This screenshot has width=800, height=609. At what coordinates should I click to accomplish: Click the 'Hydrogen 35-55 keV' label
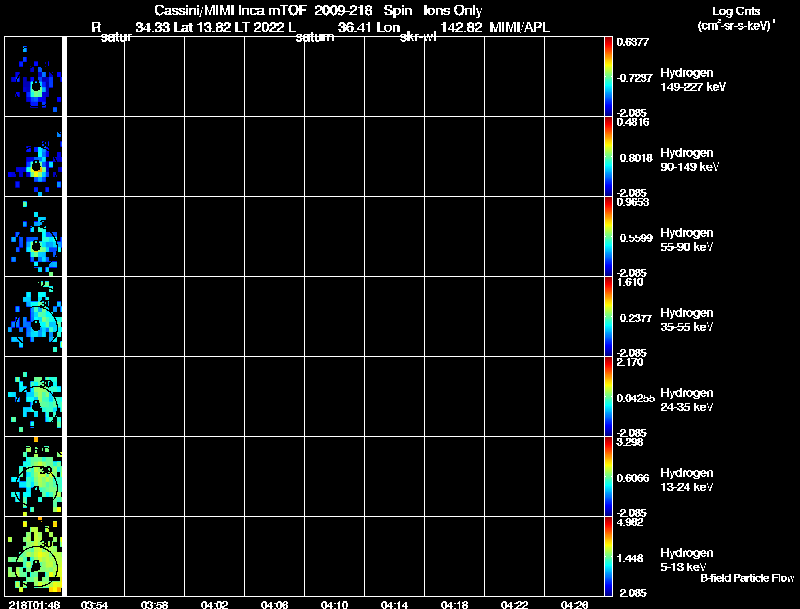pyautogui.click(x=687, y=320)
